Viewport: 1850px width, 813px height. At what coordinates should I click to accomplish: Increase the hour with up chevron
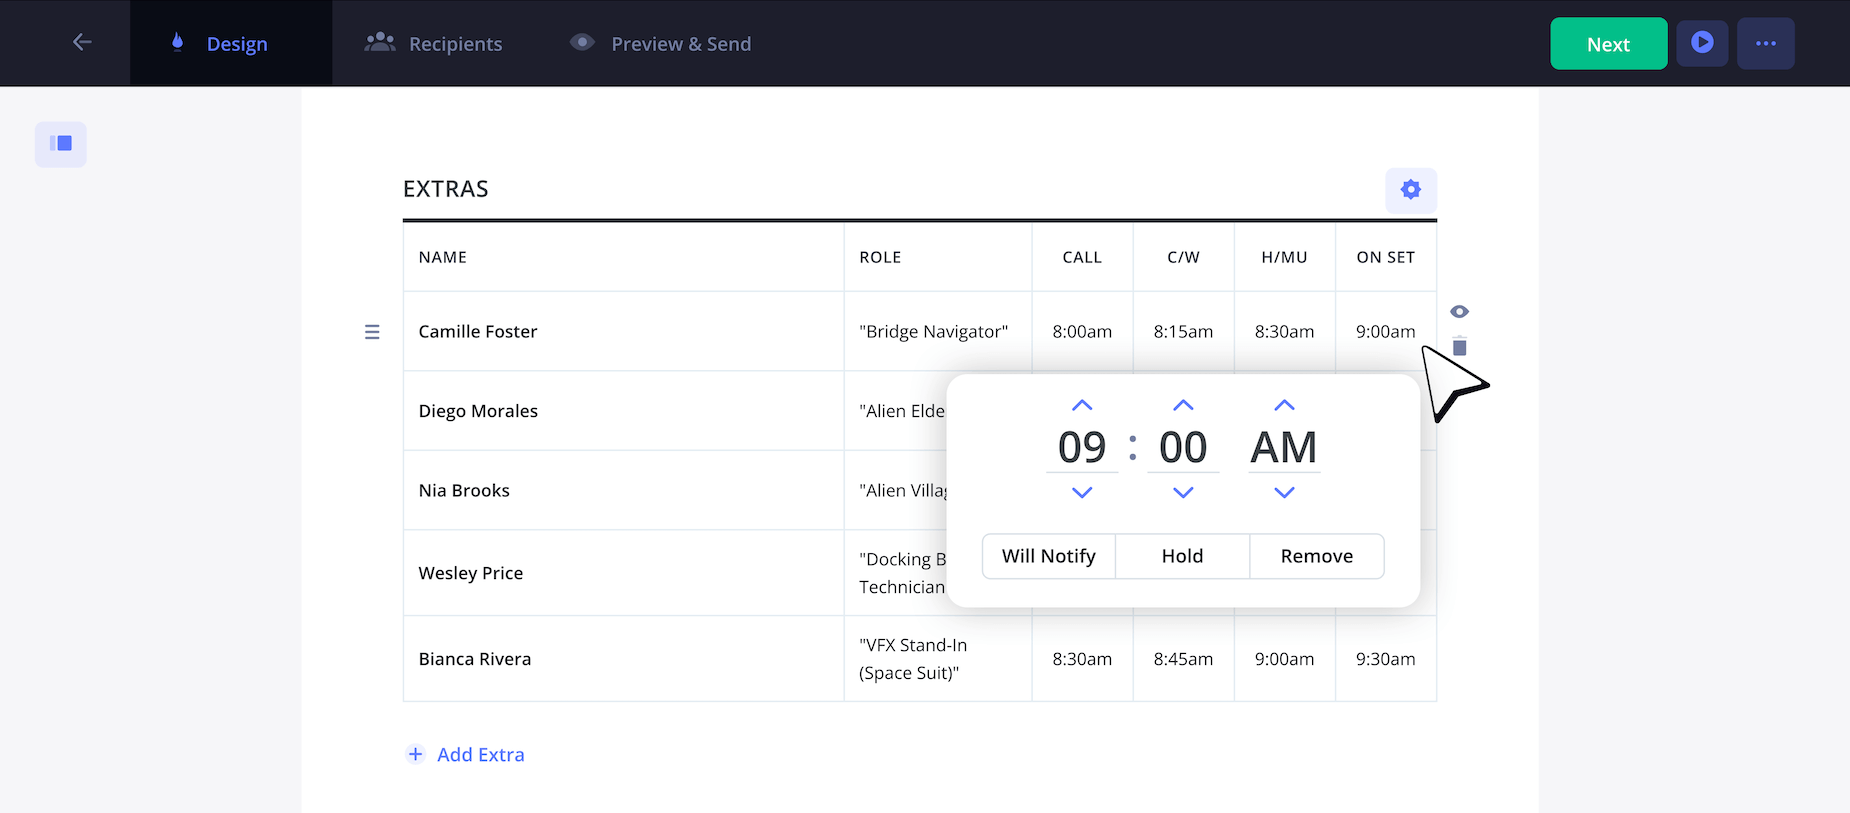tap(1082, 405)
